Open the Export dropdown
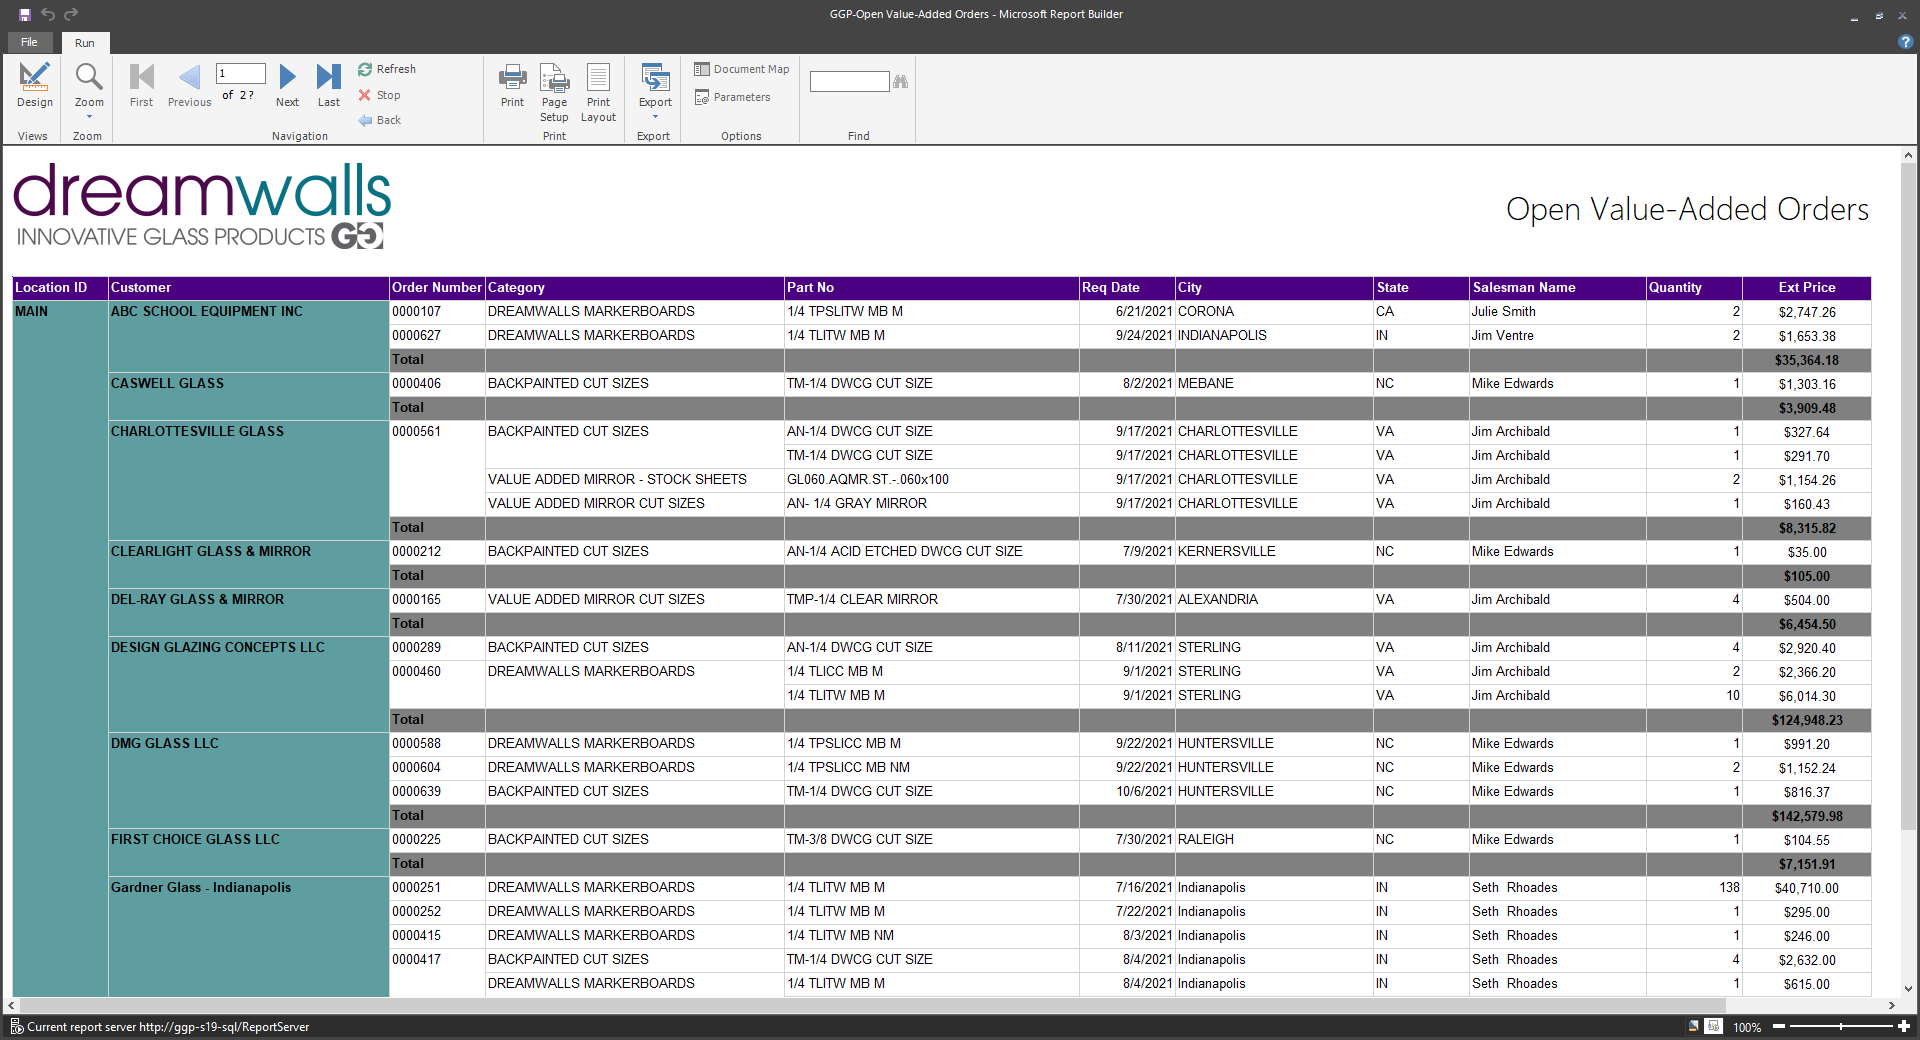 tap(655, 90)
